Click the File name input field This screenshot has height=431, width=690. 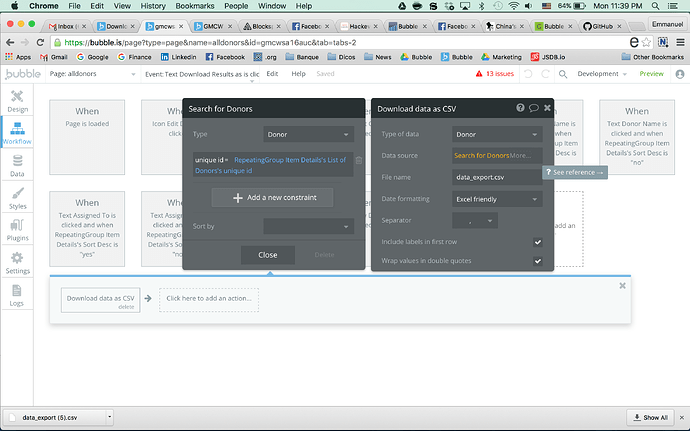pos(497,177)
